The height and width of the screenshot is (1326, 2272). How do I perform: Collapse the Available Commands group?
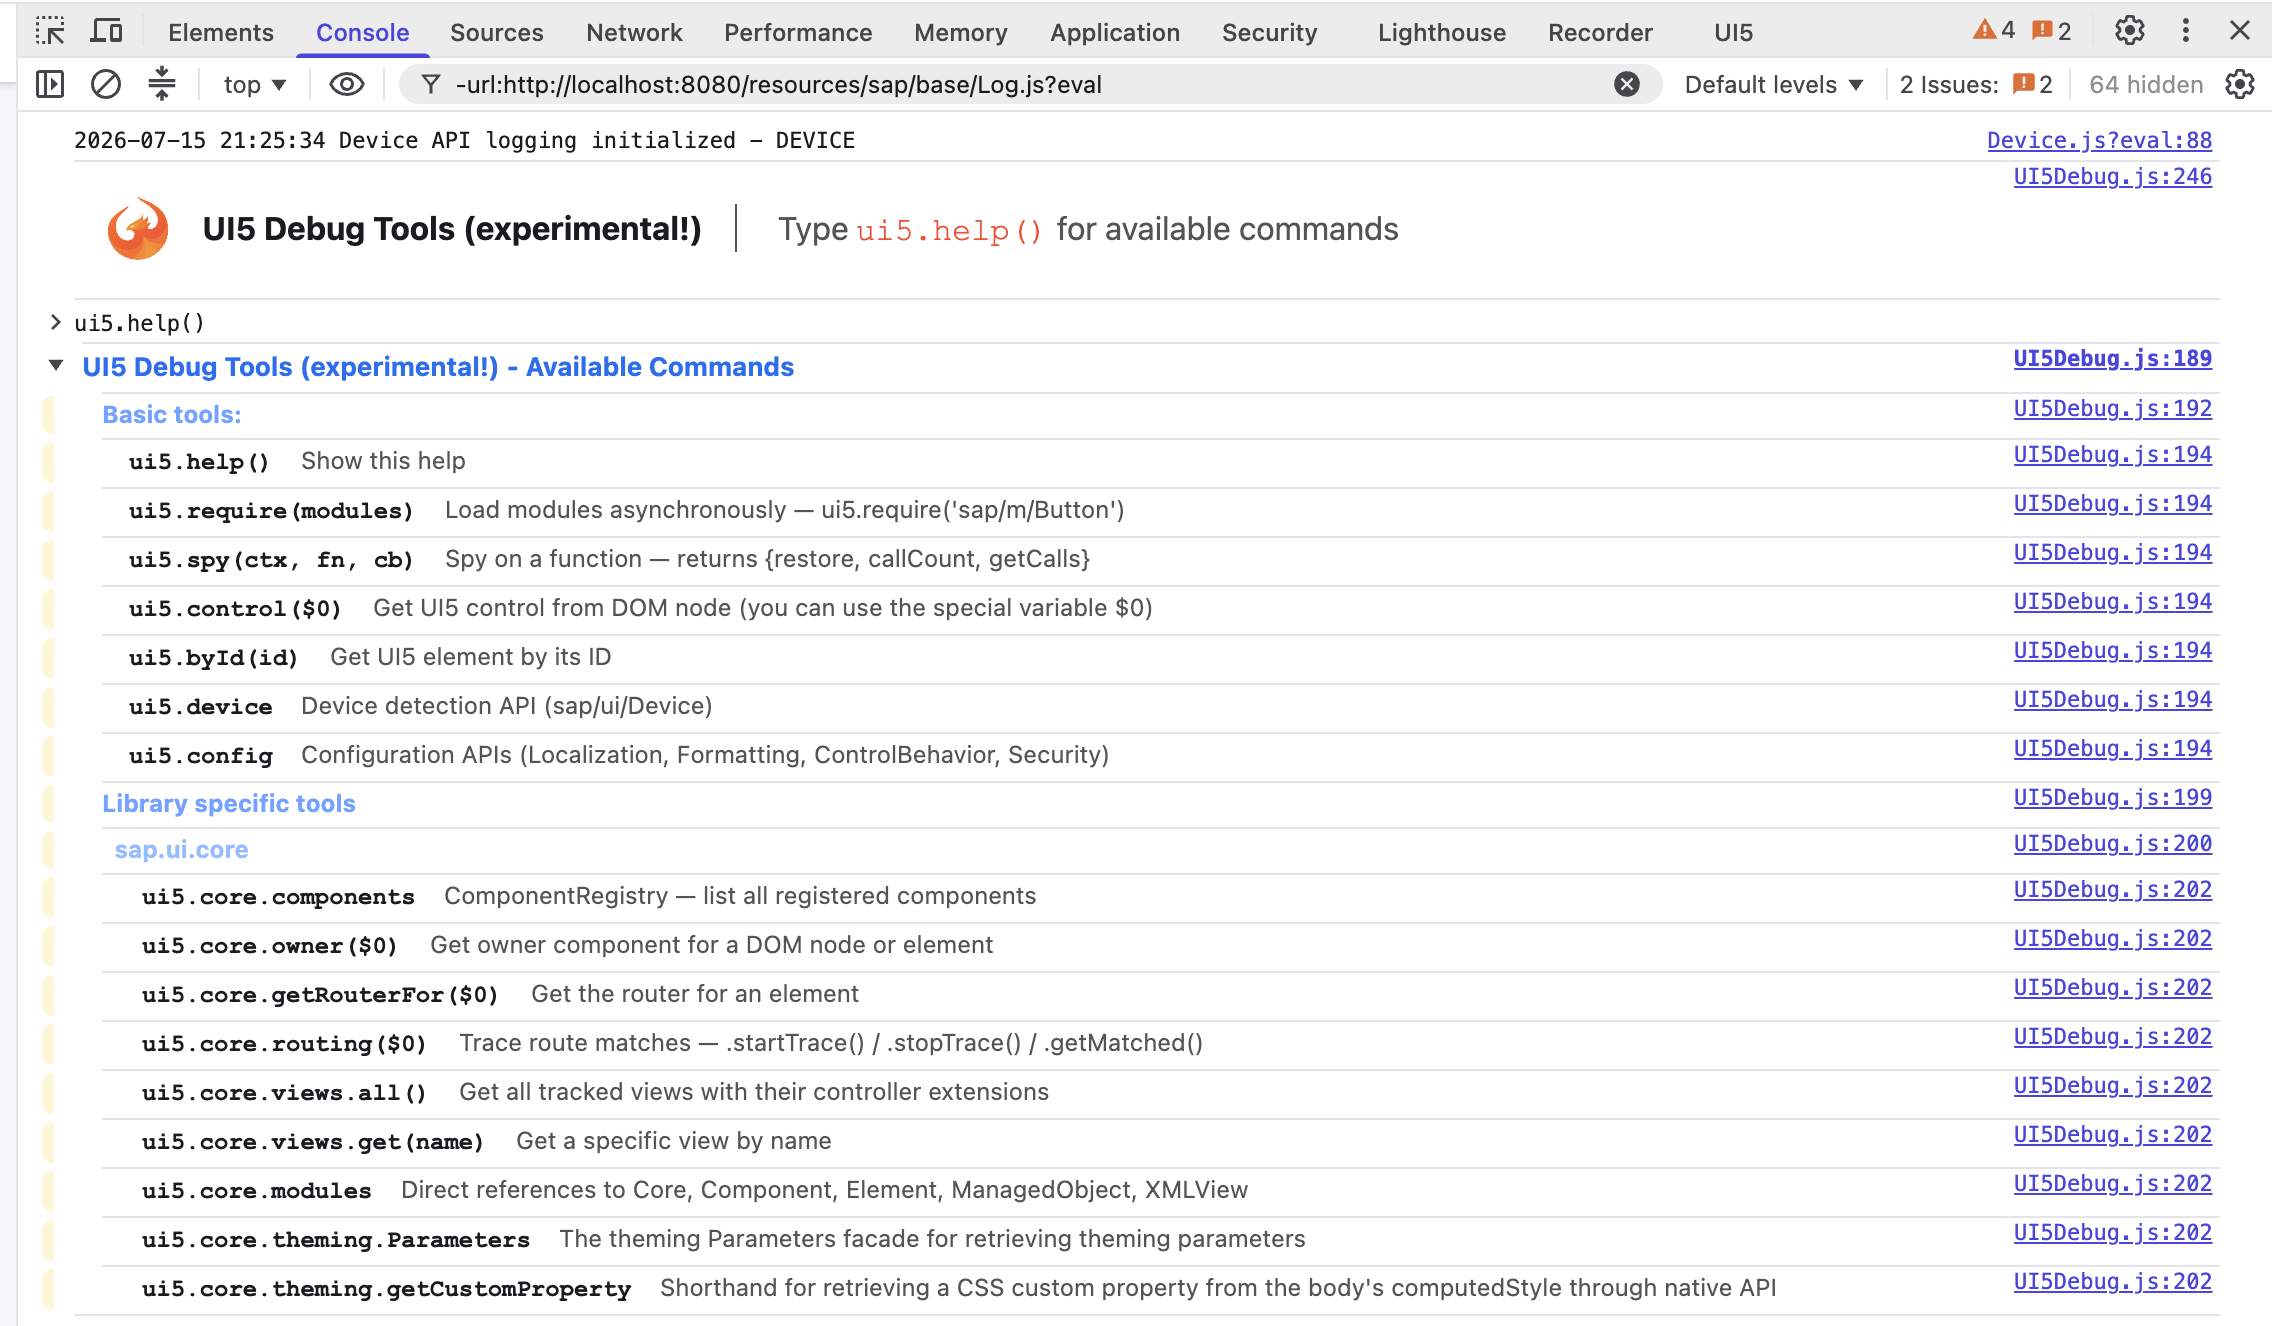[x=57, y=366]
